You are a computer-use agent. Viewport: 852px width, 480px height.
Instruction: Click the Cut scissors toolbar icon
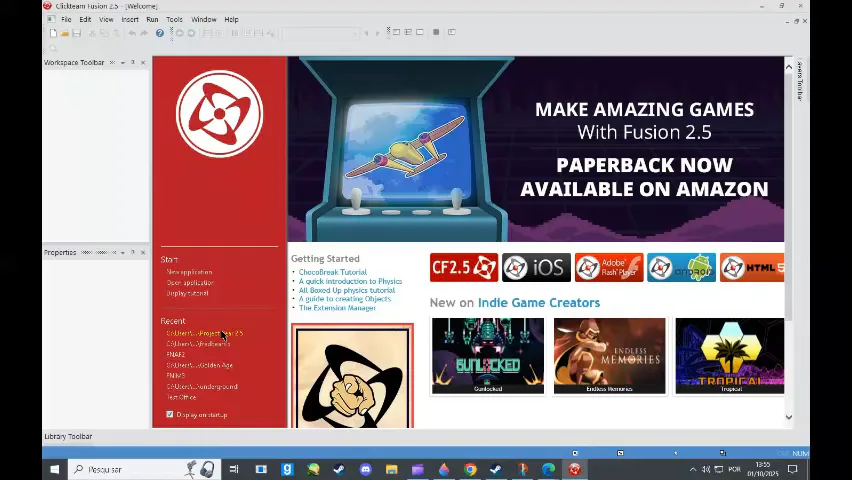92,33
